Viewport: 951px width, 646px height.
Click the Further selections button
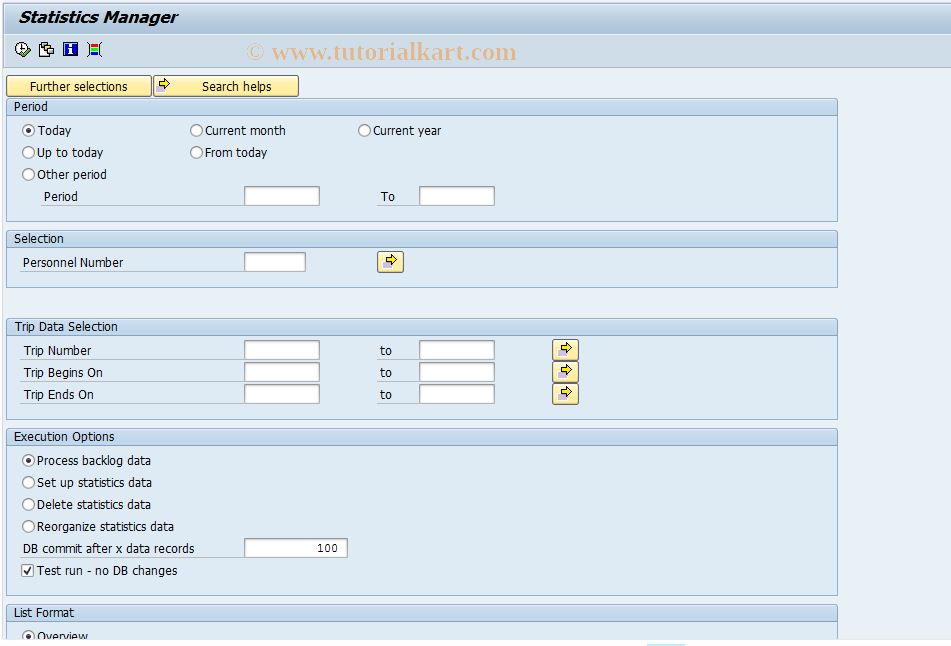[x=79, y=86]
